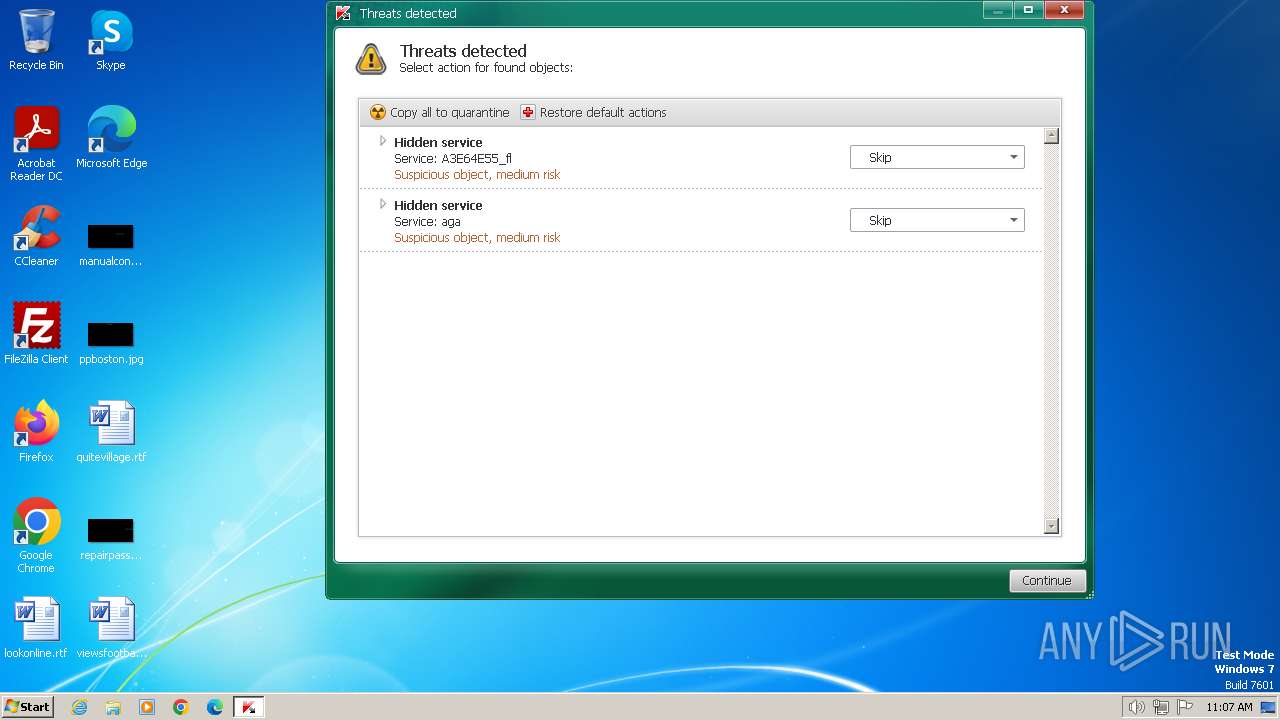The height and width of the screenshot is (720, 1280).
Task: Close the Threats detected window
Action: (1065, 10)
